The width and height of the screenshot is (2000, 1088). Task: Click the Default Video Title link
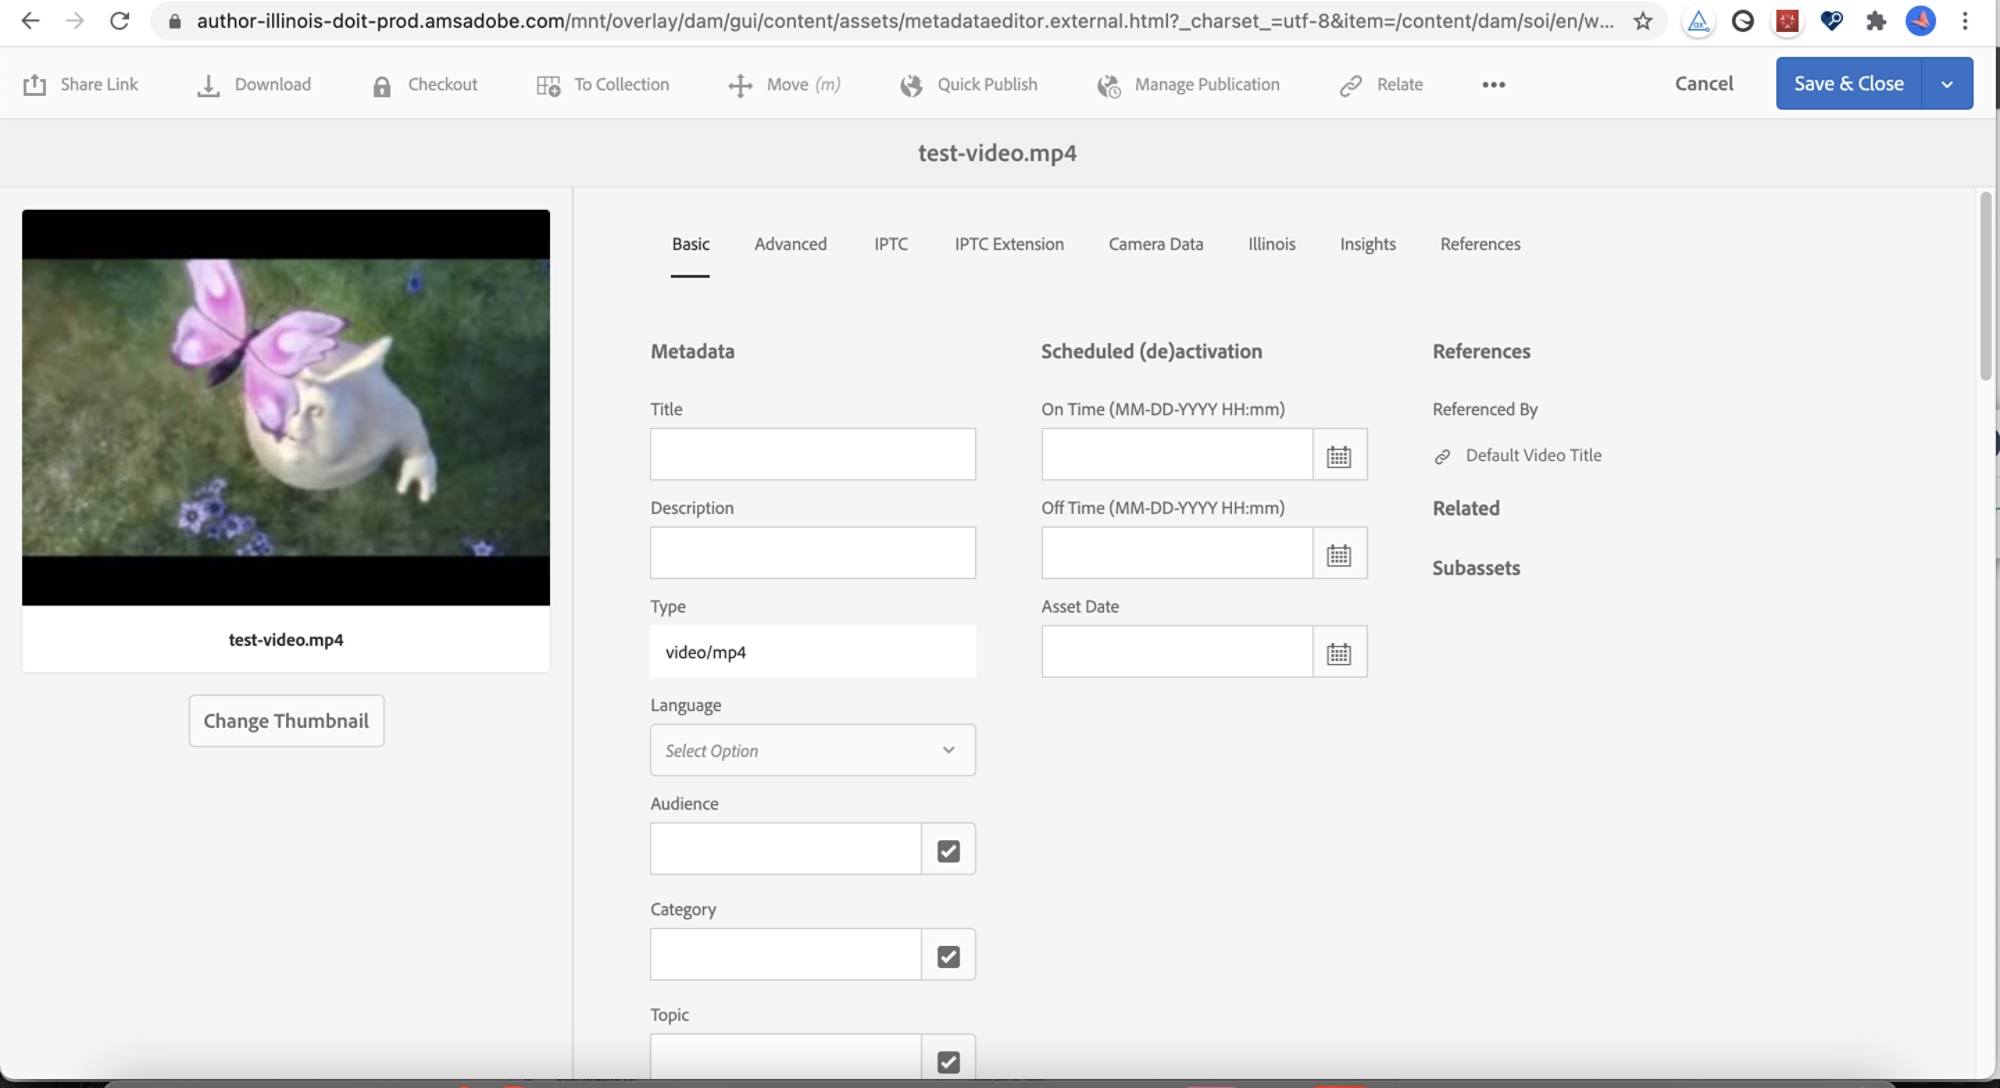[x=1532, y=454]
